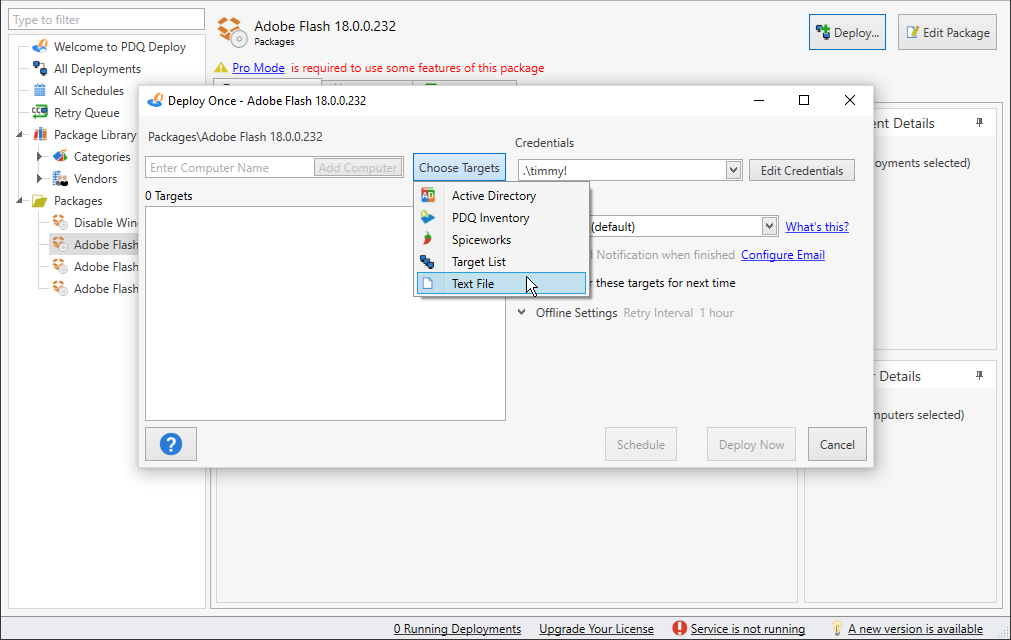This screenshot has height=640, width=1011.
Task: Click the Welcome to PDQ Deploy icon
Action: point(40,46)
